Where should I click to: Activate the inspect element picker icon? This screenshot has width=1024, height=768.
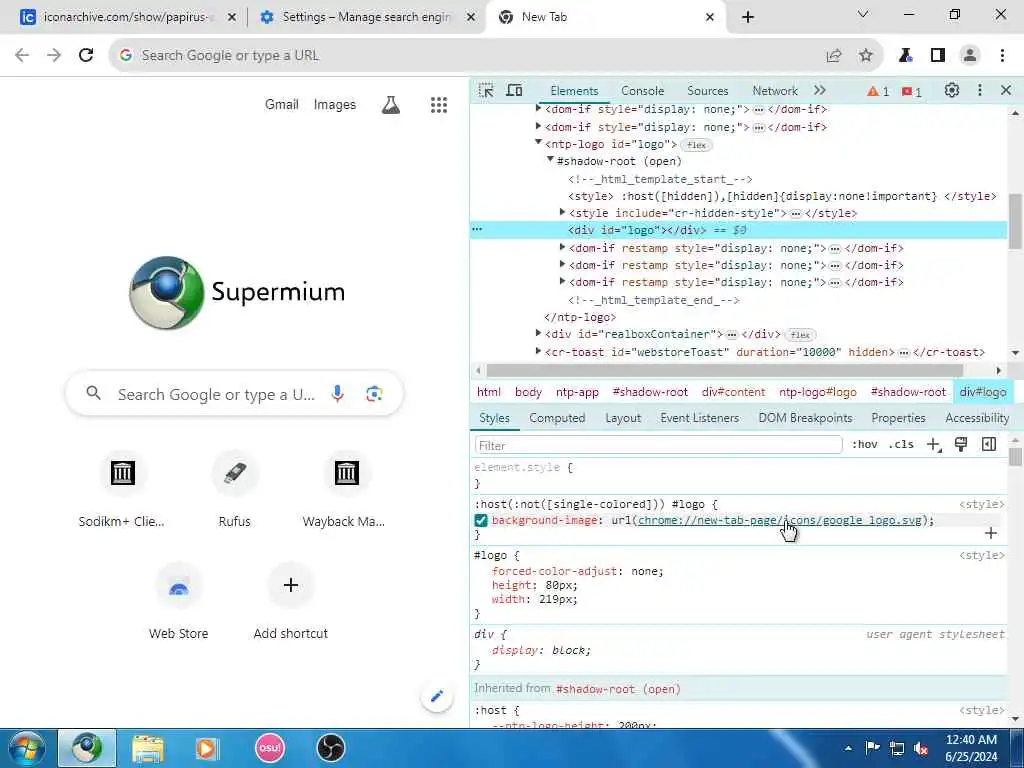[486, 91]
